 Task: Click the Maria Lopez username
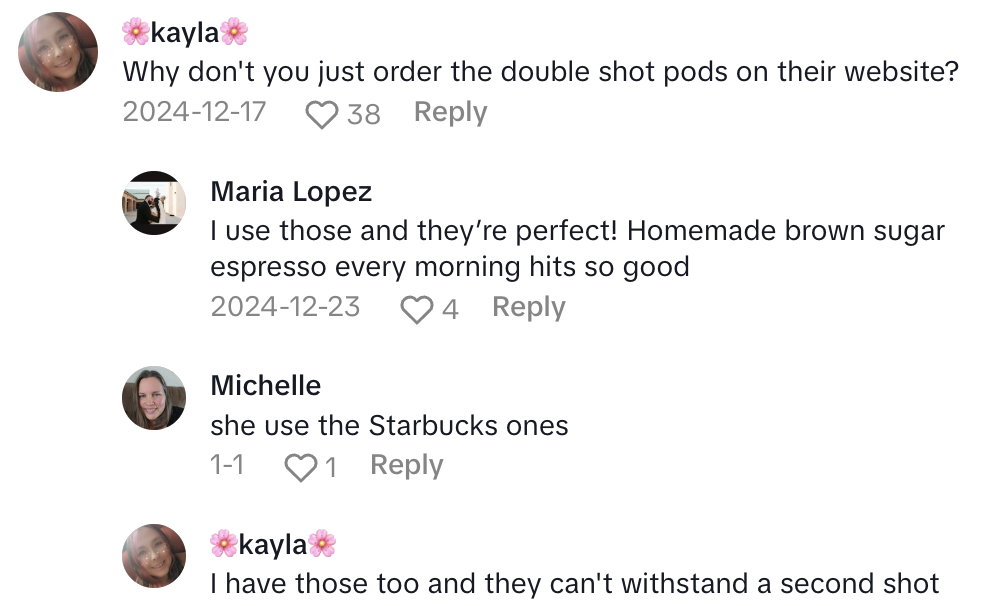point(291,191)
